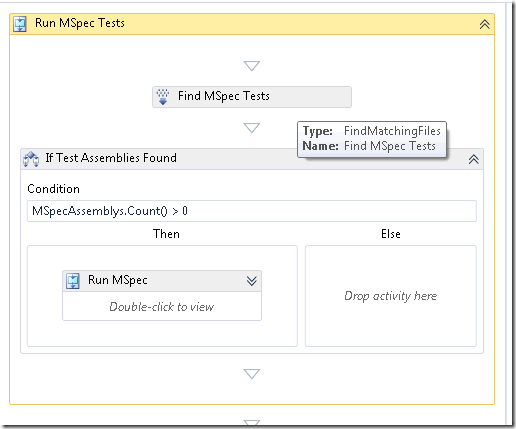
Task: Click the Double-click to view text
Action: 162,307
